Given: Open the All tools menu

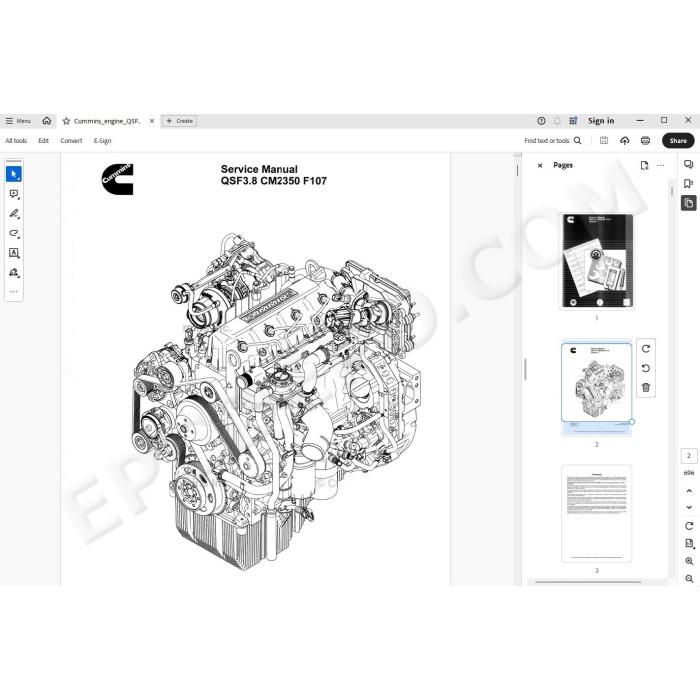Looking at the screenshot, I should [x=16, y=141].
